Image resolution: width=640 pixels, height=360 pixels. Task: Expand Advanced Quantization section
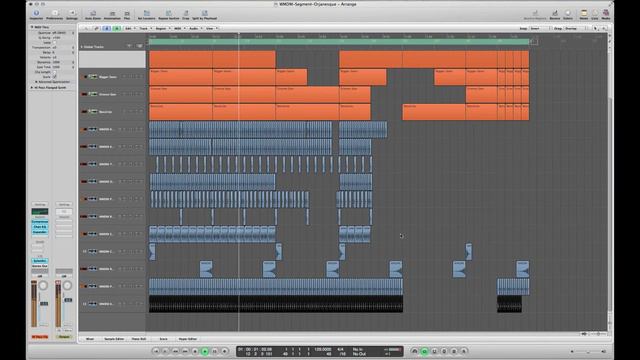[x=36, y=82]
